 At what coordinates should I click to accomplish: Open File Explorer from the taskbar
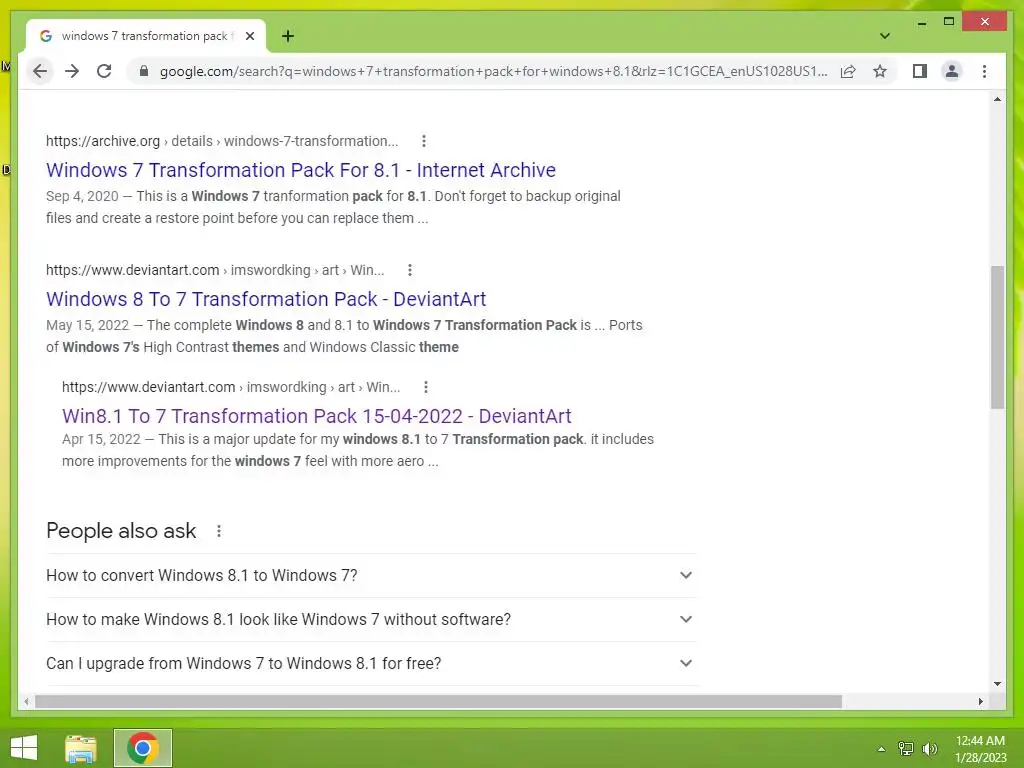pos(81,748)
